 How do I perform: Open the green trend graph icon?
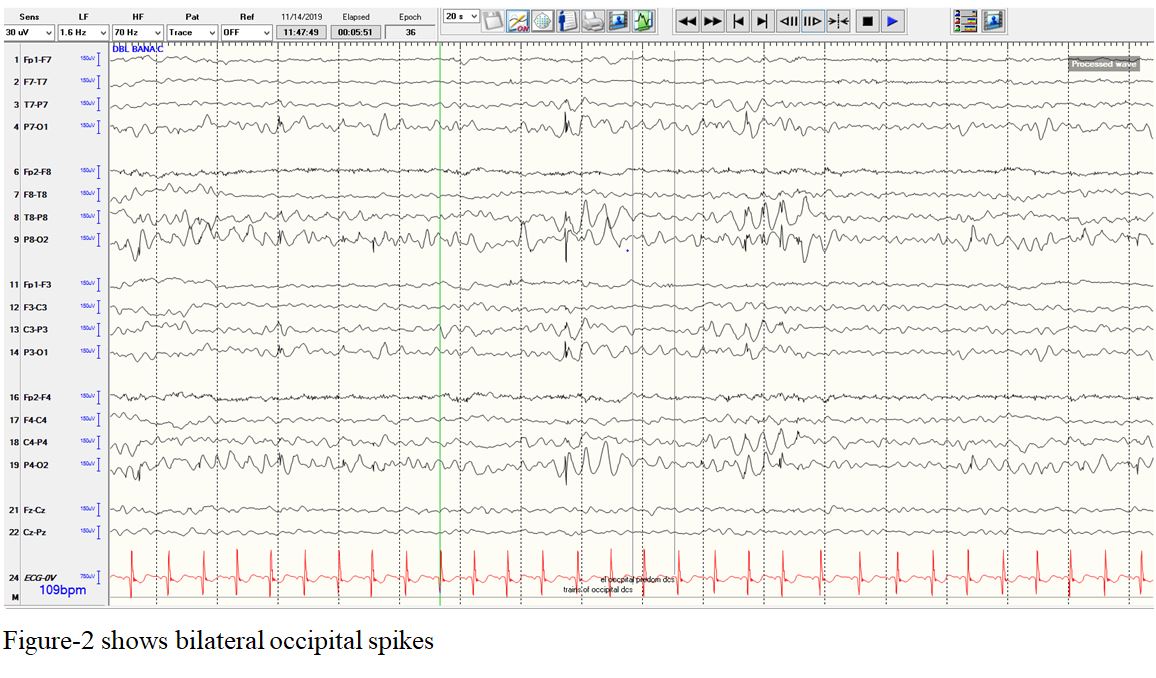(x=644, y=21)
